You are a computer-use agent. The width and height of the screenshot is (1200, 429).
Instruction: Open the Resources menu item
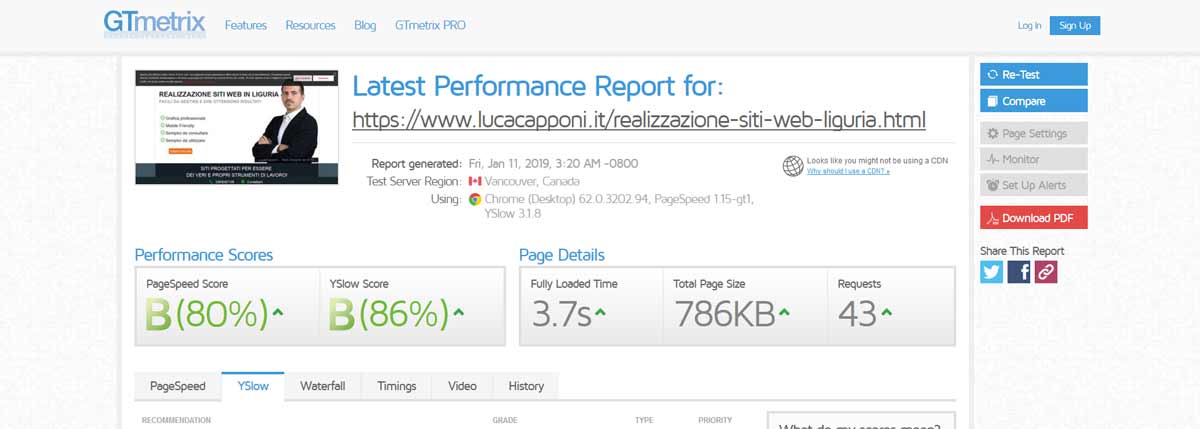click(x=310, y=25)
